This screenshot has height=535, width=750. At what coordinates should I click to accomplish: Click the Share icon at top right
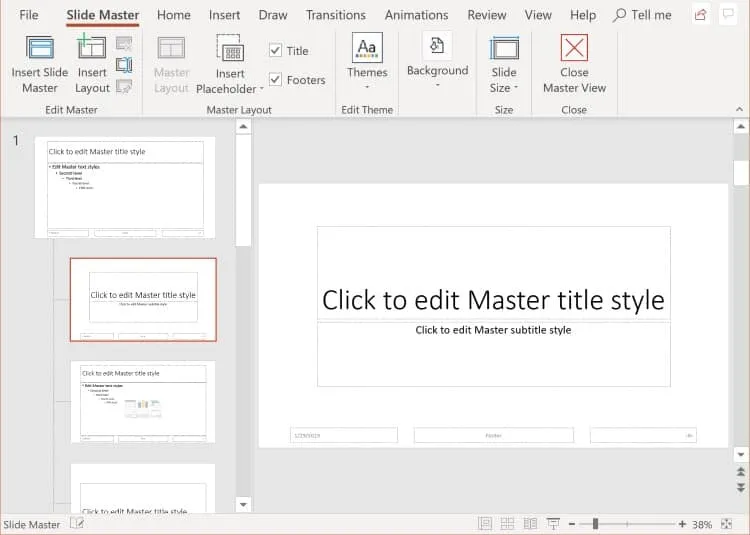701,15
